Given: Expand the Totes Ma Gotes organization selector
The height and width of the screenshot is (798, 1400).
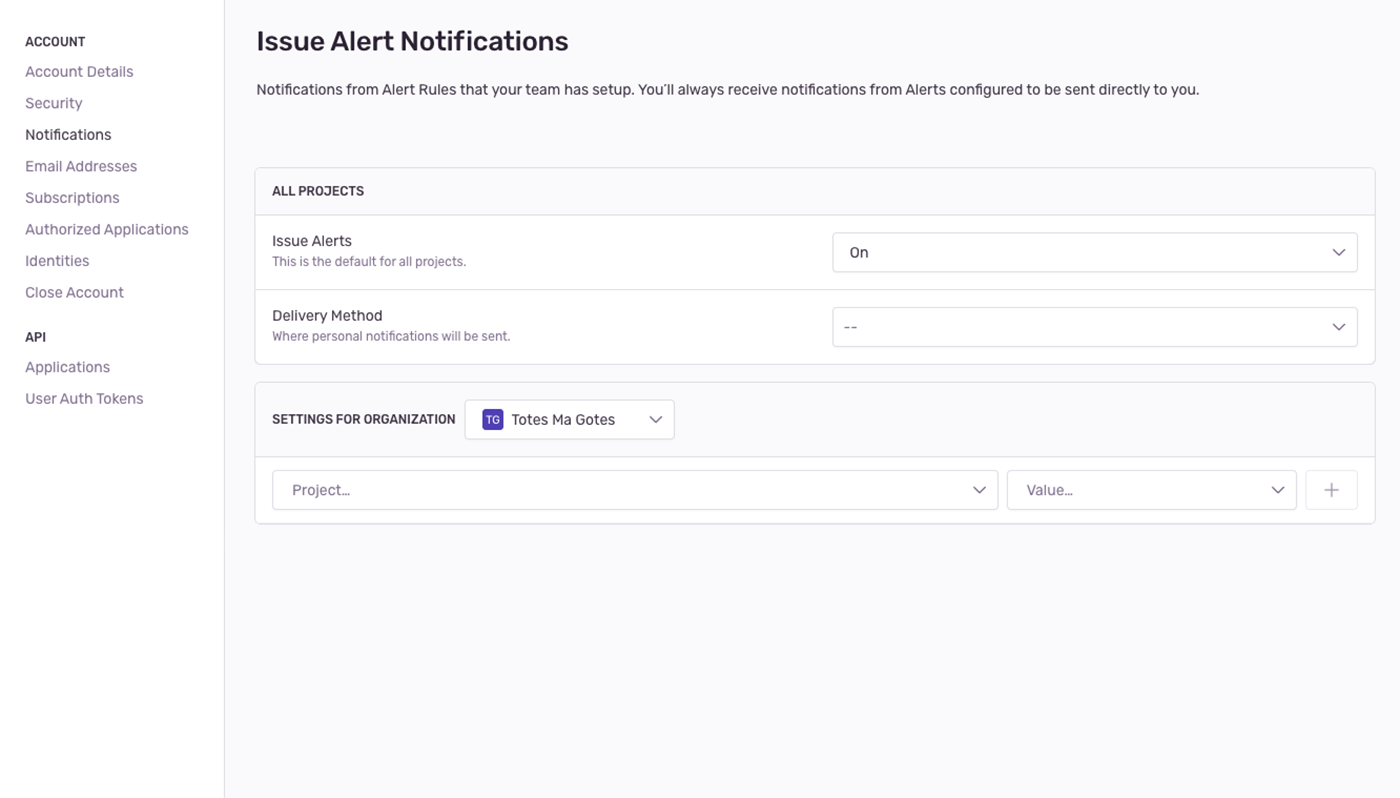Looking at the screenshot, I should (x=568, y=419).
